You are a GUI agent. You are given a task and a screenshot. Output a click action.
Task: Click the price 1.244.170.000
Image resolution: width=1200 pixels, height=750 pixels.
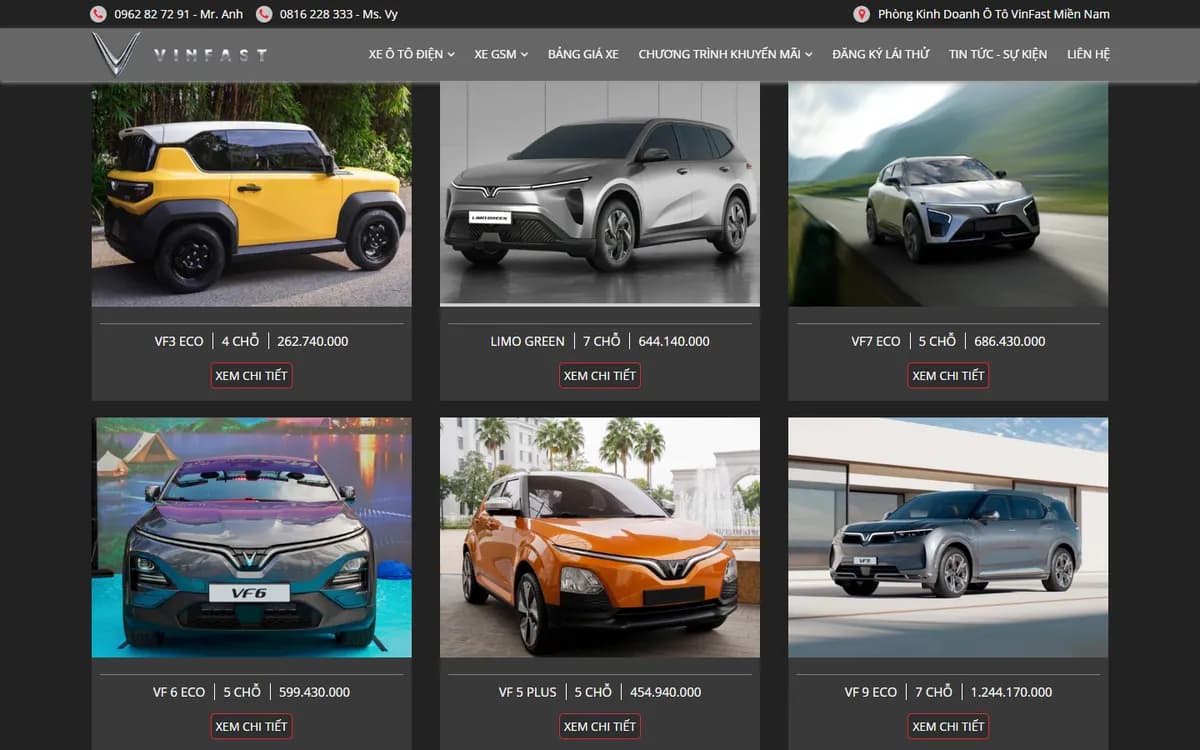click(1012, 692)
